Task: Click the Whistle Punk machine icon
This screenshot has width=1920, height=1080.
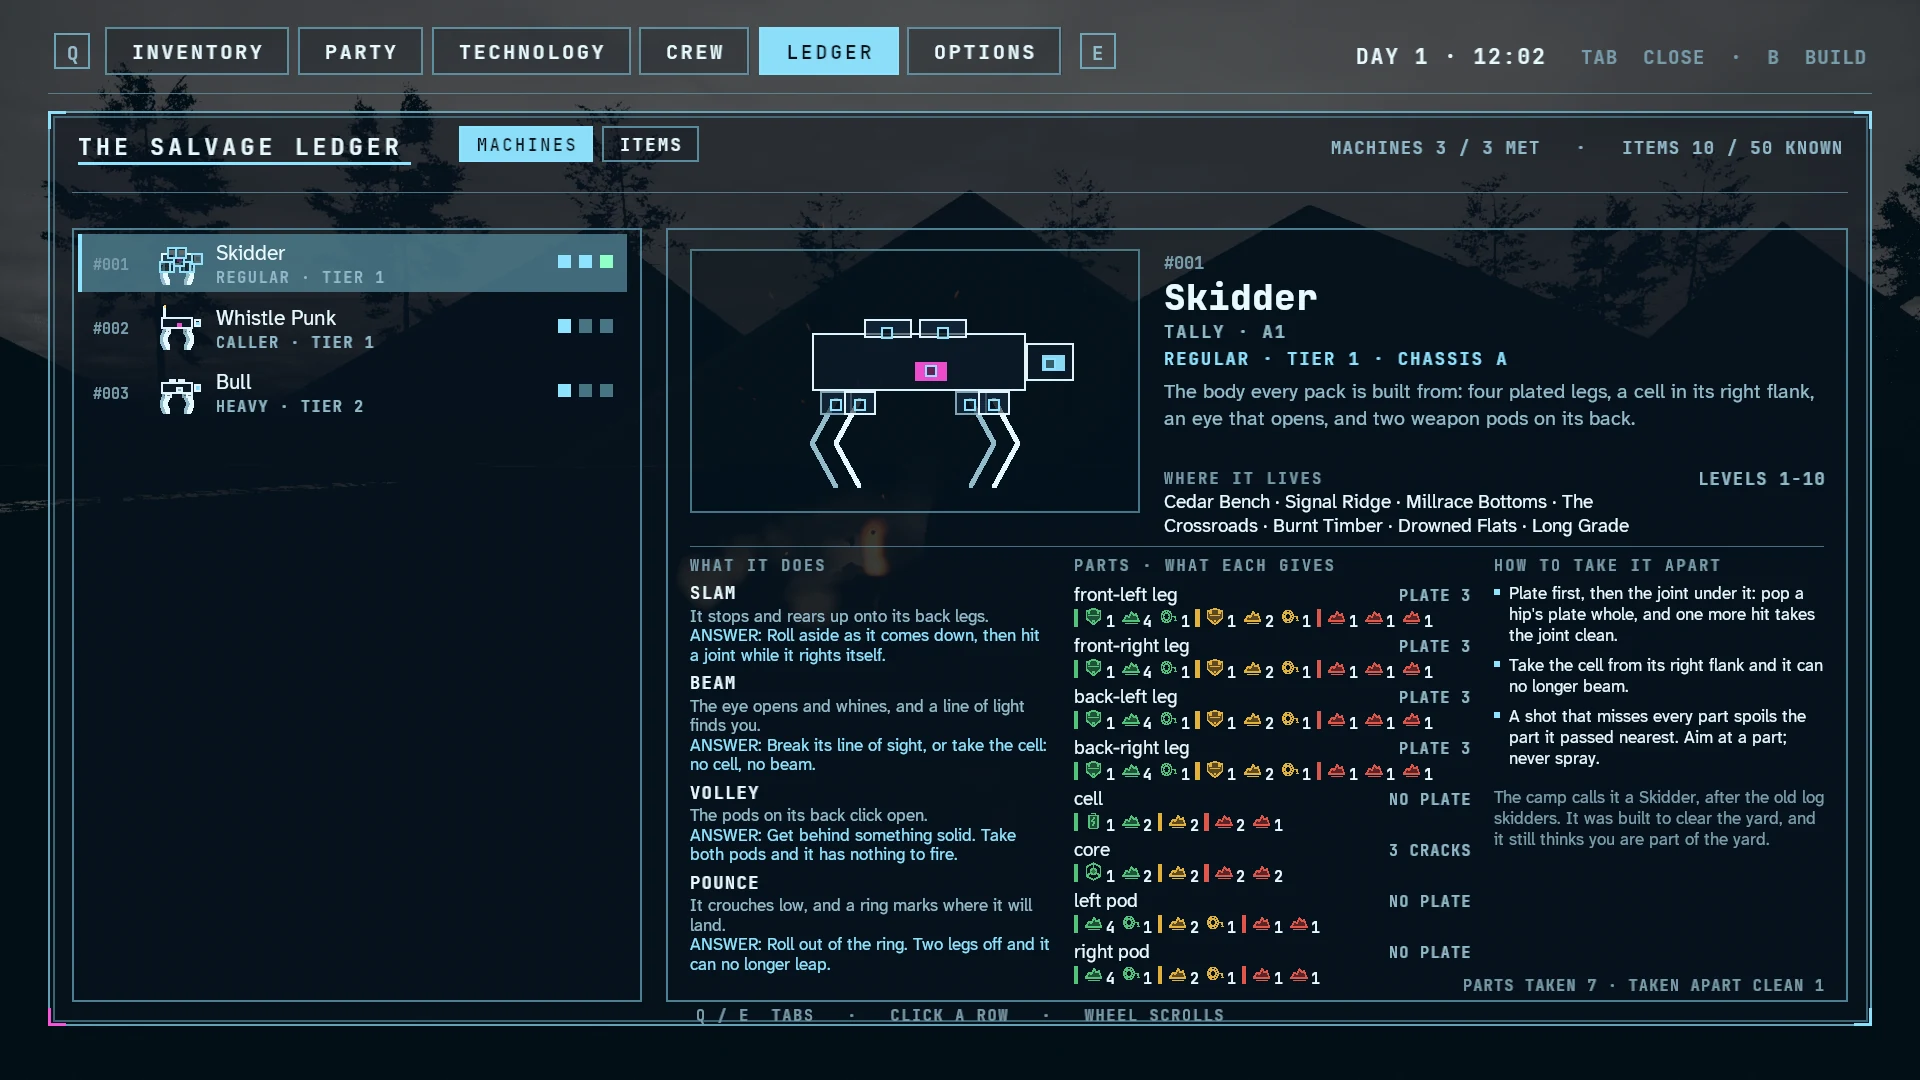Action: pos(179,328)
